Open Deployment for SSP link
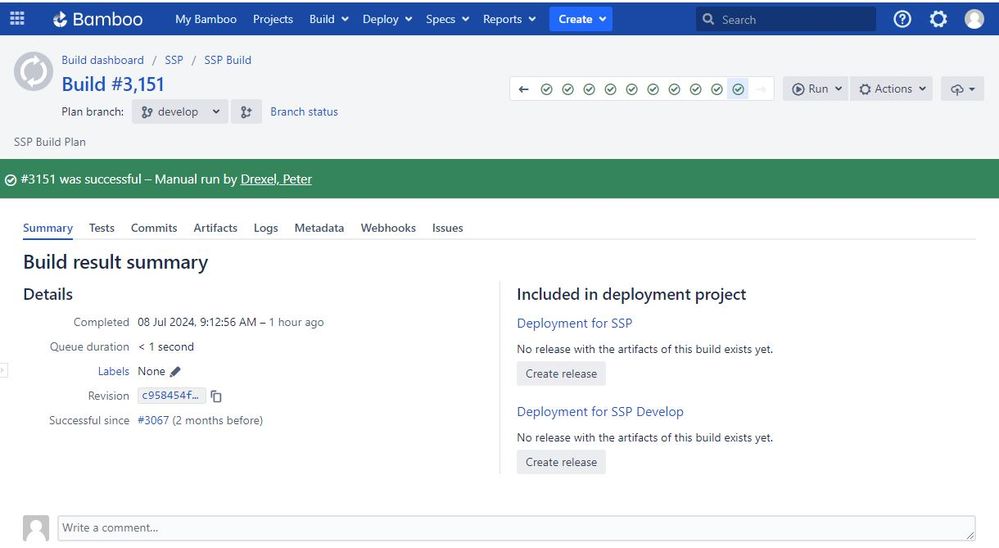This screenshot has height=548, width=999. (x=574, y=323)
